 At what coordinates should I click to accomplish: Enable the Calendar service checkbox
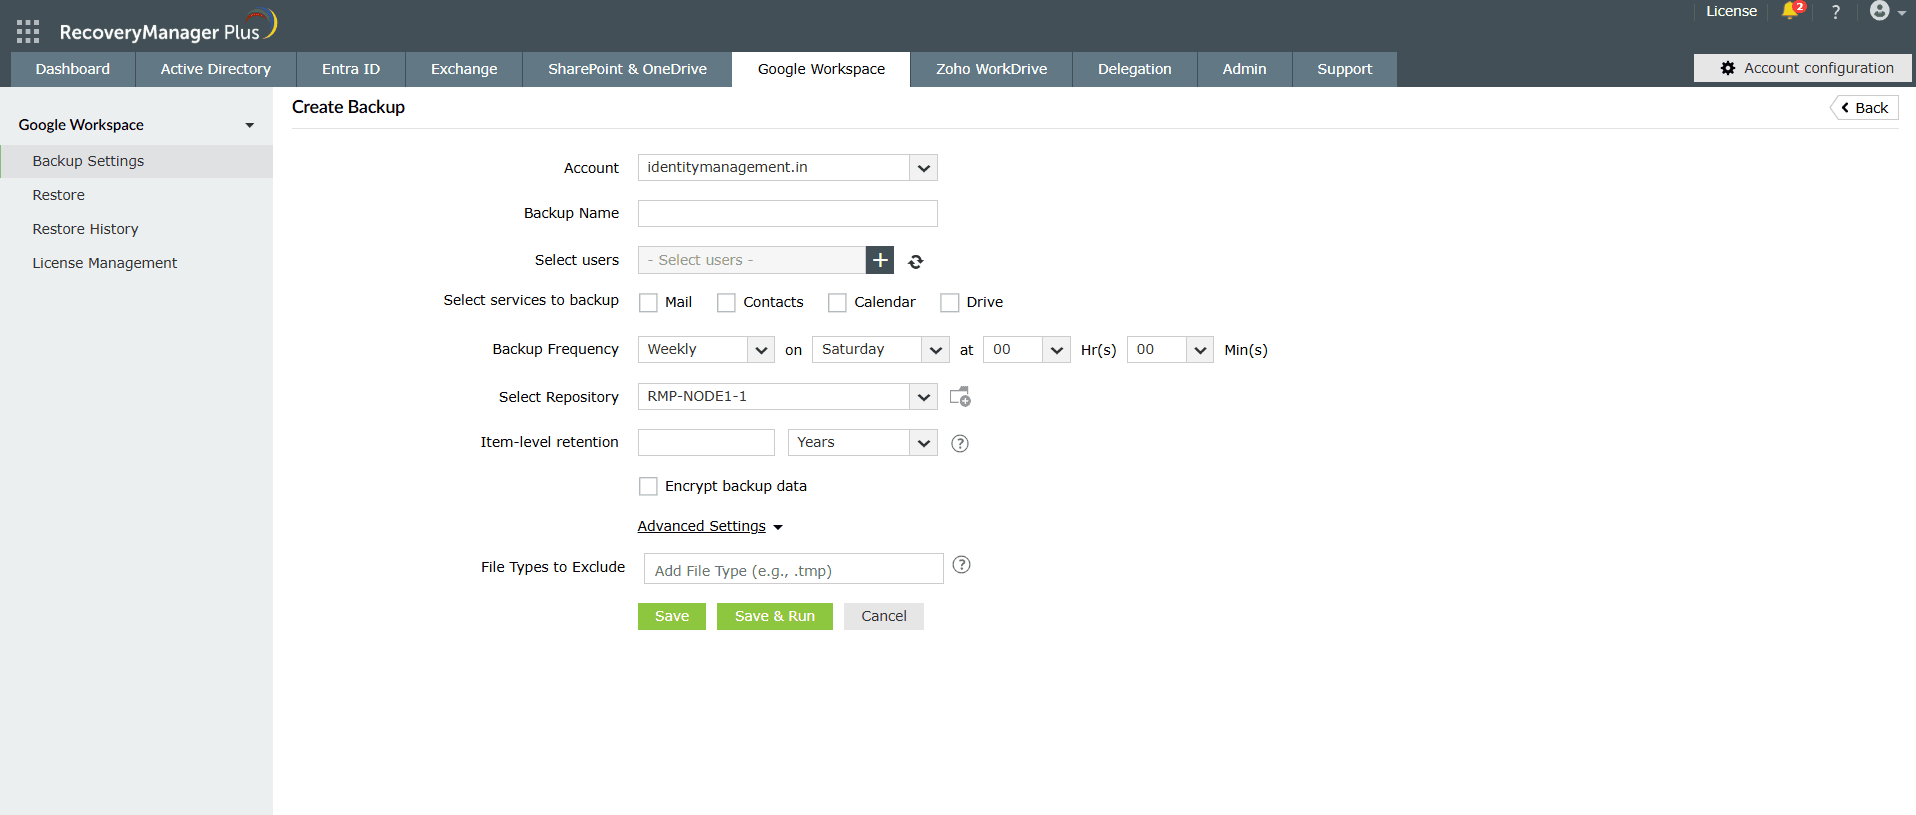pyautogui.click(x=838, y=302)
